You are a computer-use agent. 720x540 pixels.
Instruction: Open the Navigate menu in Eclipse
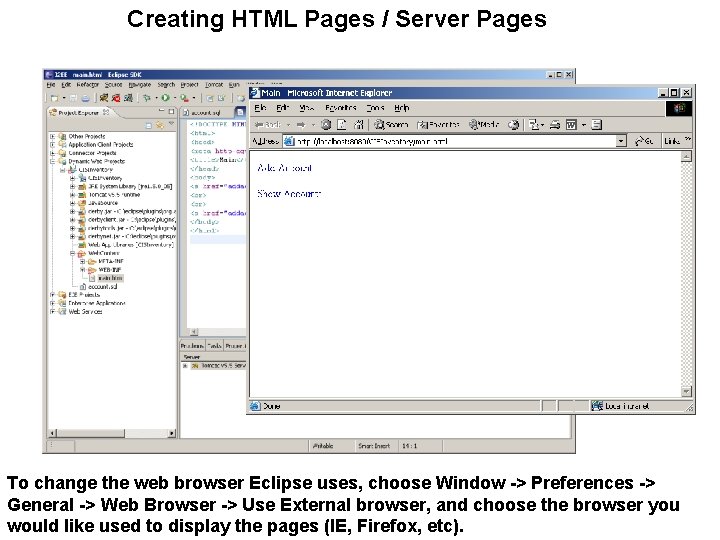click(x=140, y=84)
